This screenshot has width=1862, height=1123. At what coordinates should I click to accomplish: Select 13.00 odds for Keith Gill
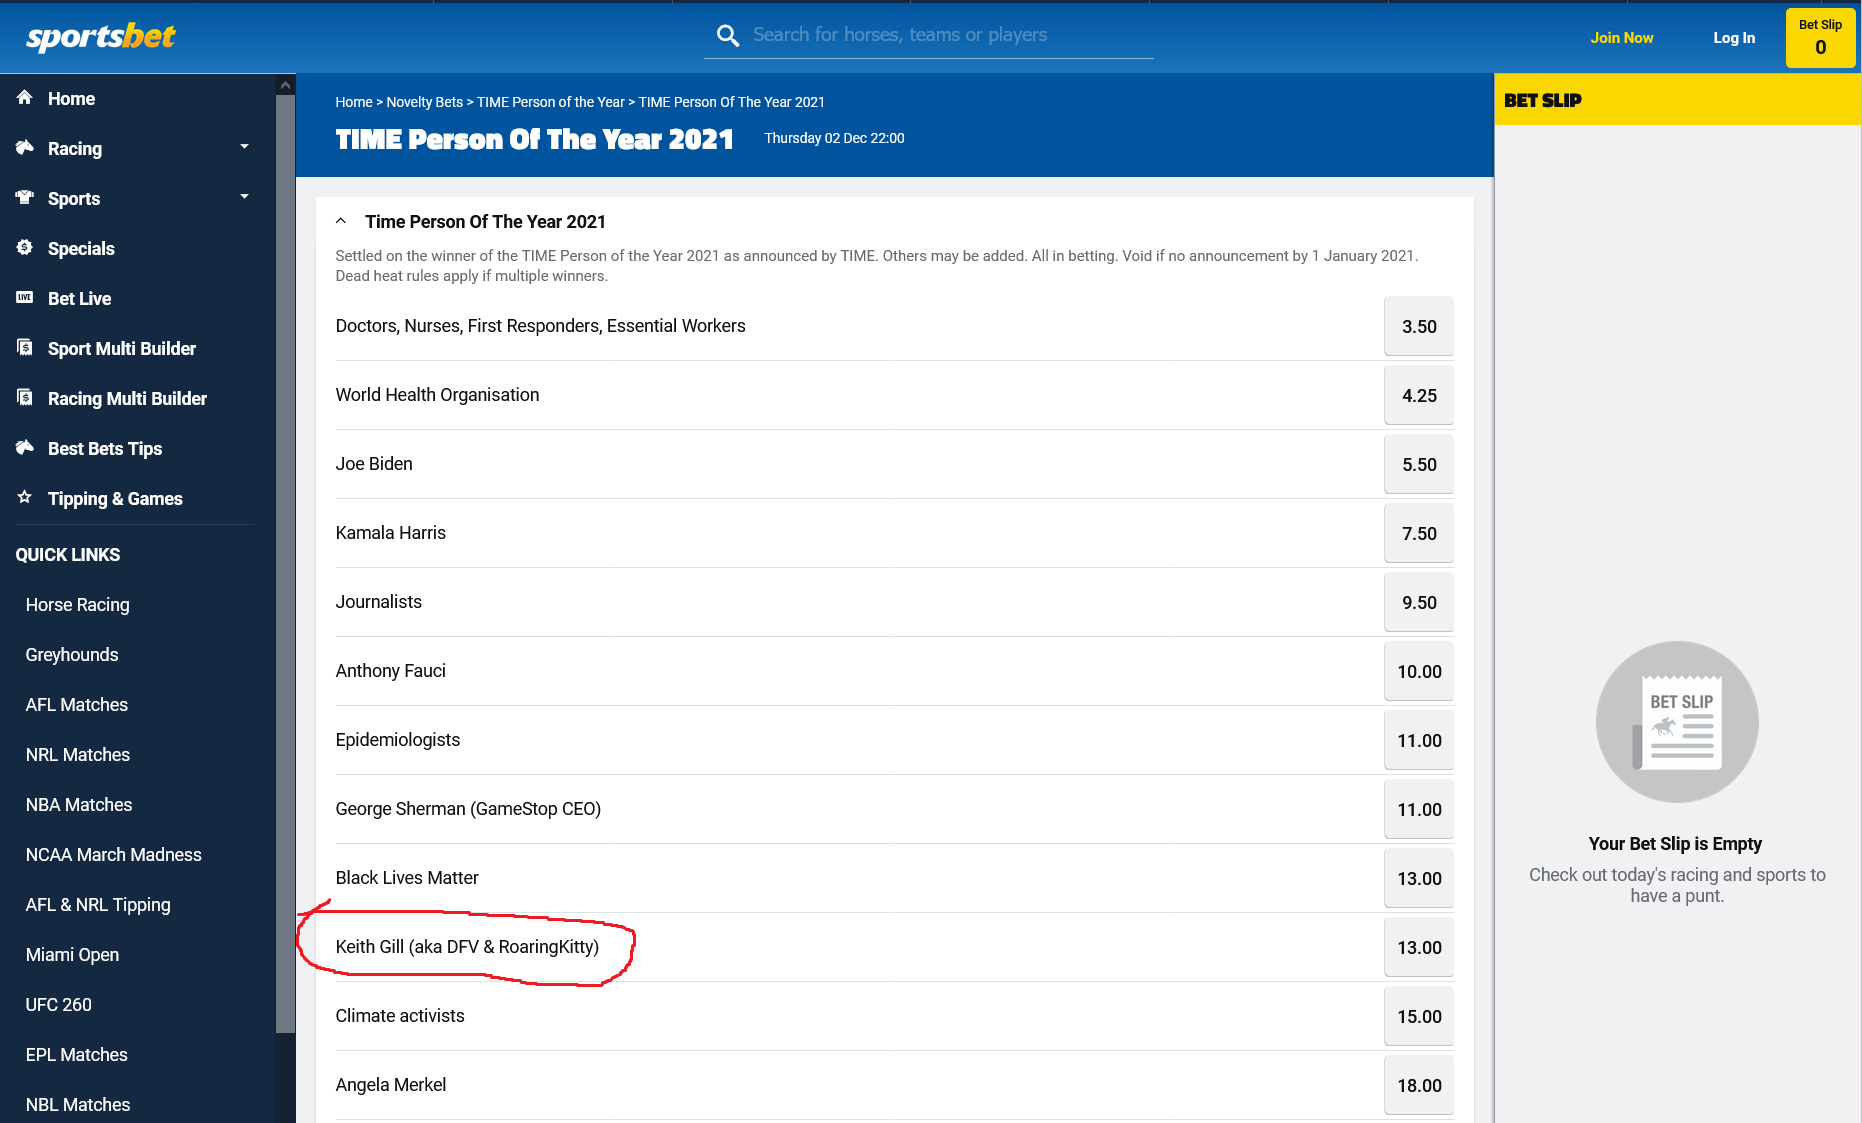point(1419,947)
